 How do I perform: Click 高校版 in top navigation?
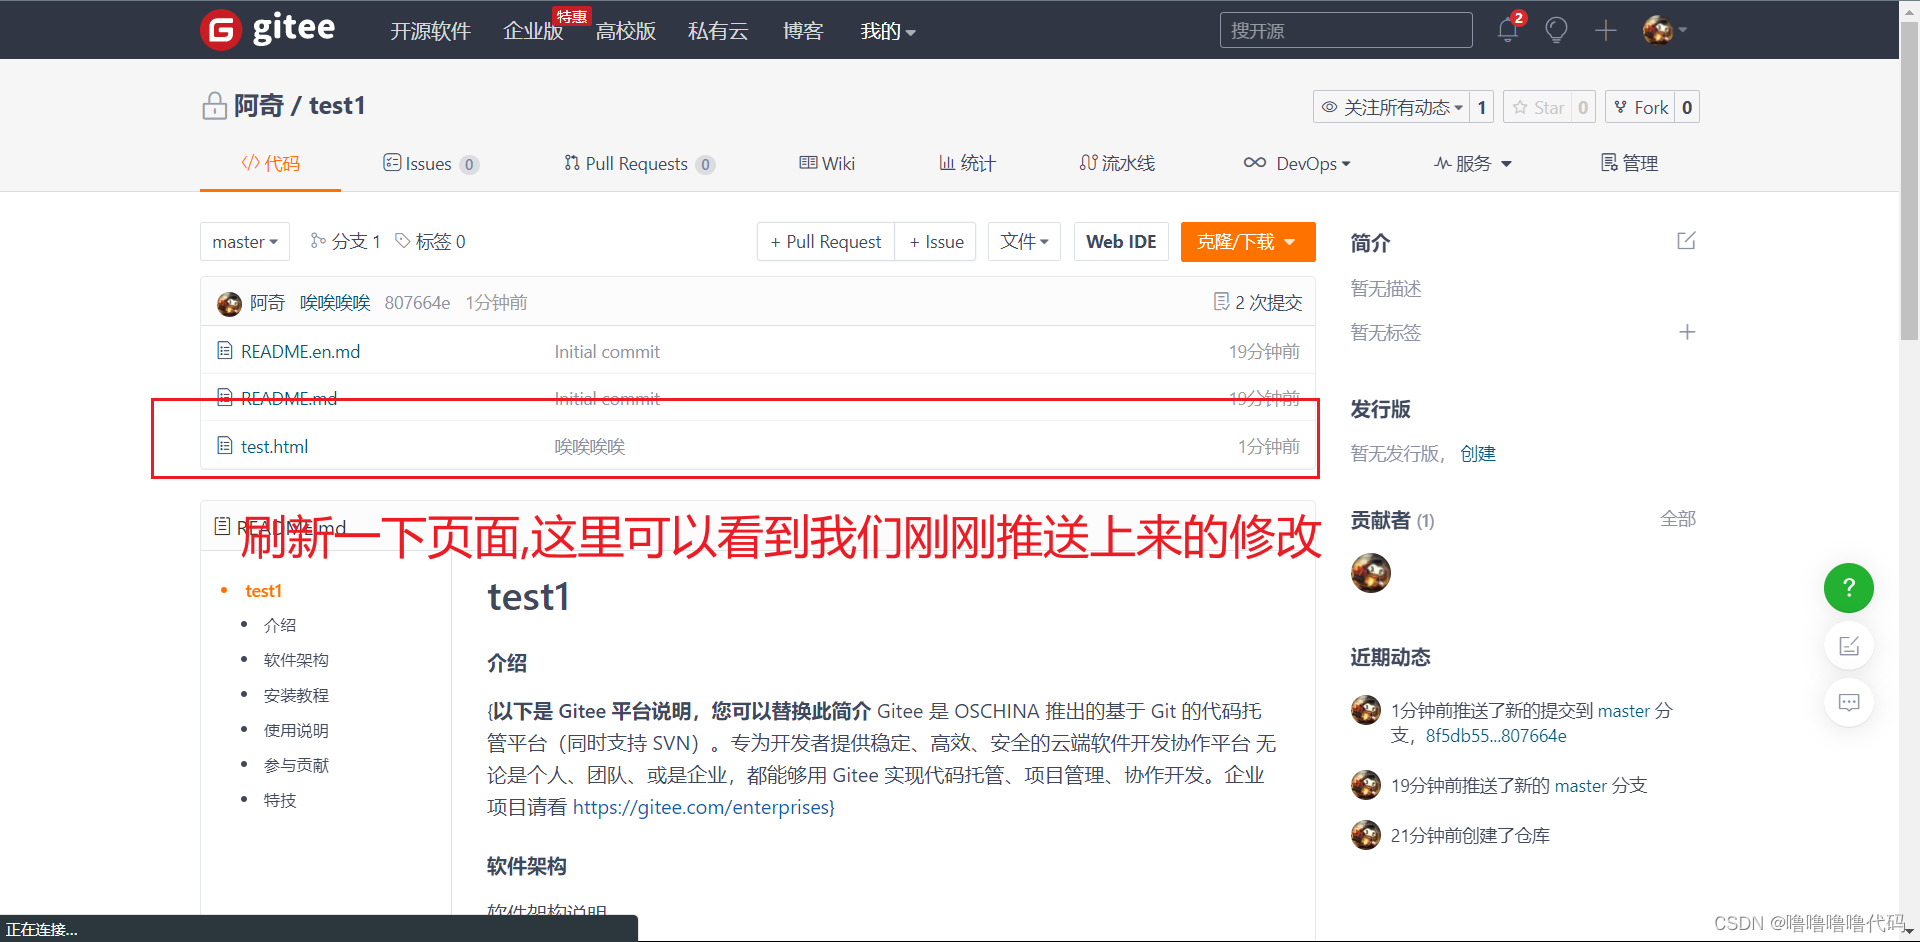(626, 31)
